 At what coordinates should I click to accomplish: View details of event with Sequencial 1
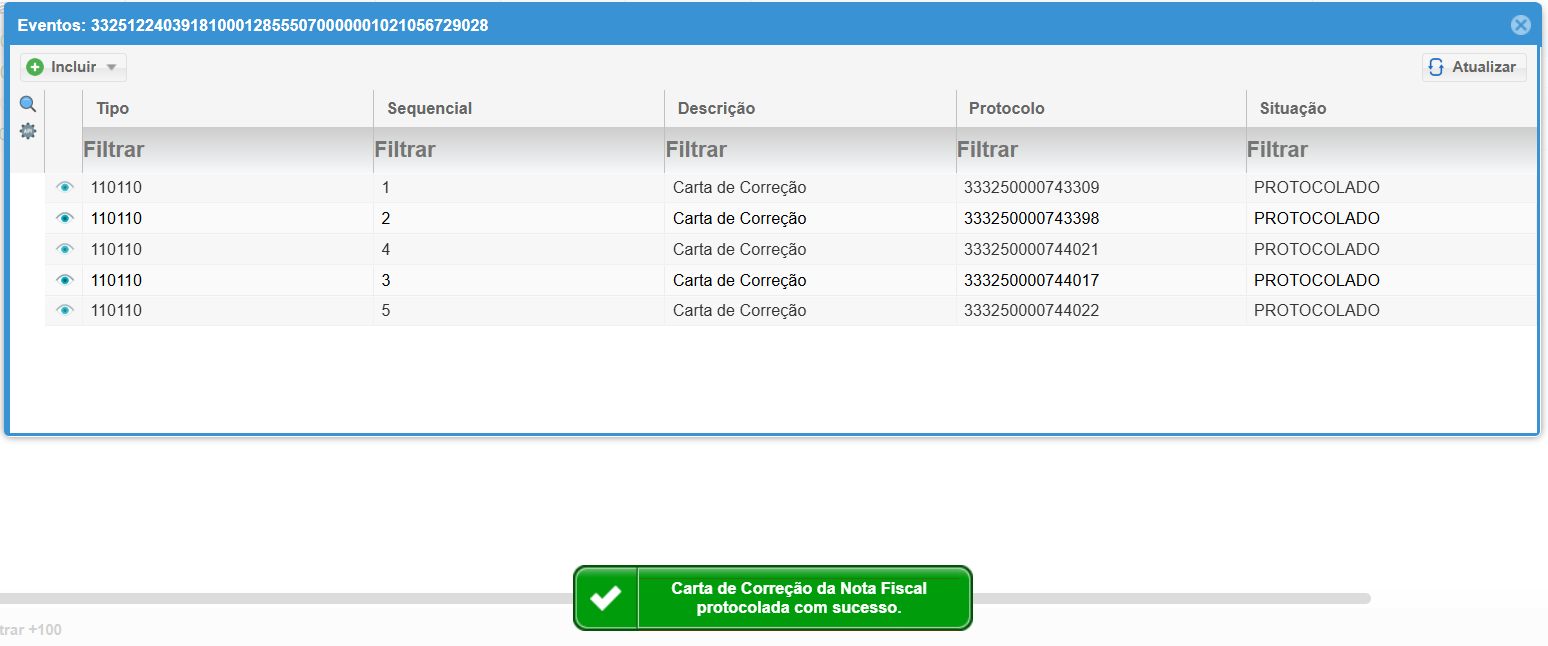tap(65, 187)
